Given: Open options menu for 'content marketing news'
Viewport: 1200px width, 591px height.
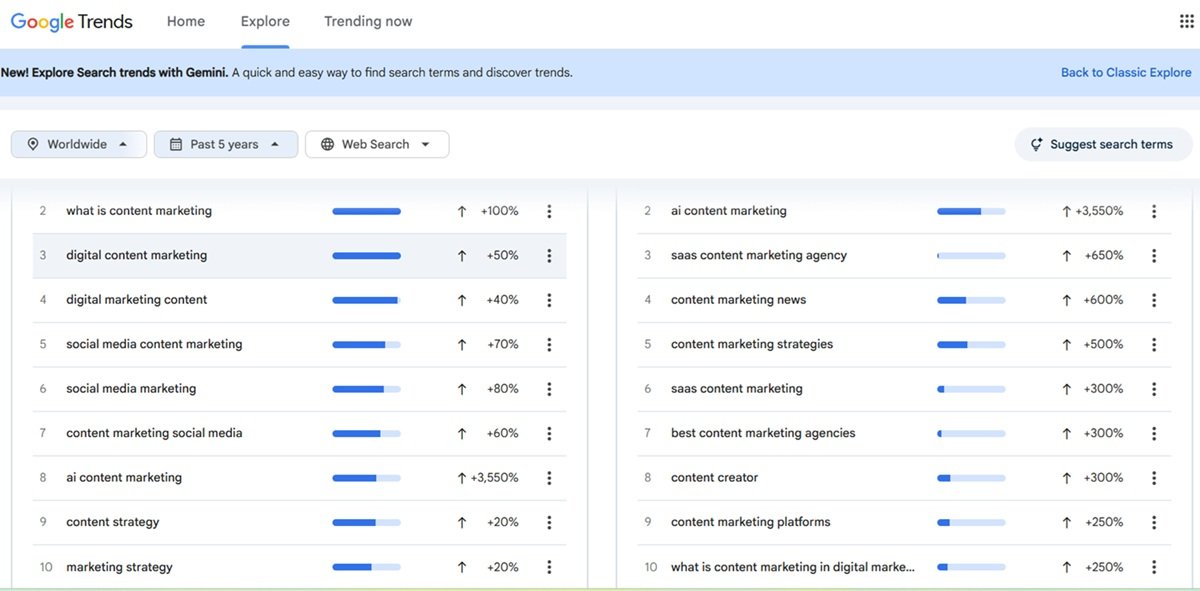Looking at the screenshot, I should pyautogui.click(x=1154, y=300).
